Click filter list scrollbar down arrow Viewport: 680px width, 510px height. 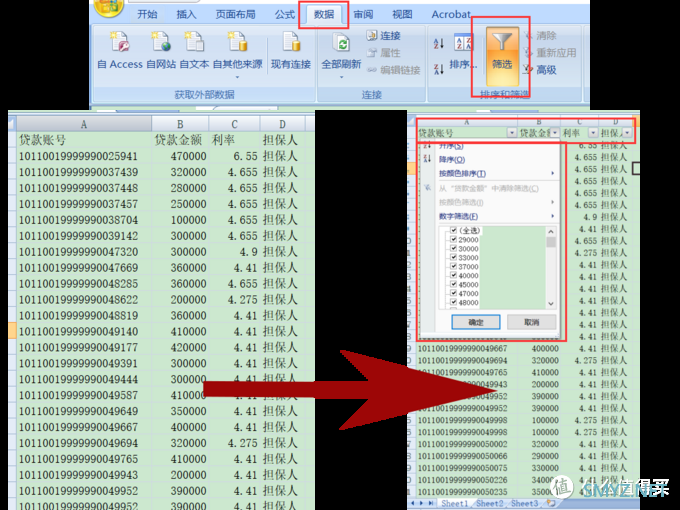(x=551, y=304)
